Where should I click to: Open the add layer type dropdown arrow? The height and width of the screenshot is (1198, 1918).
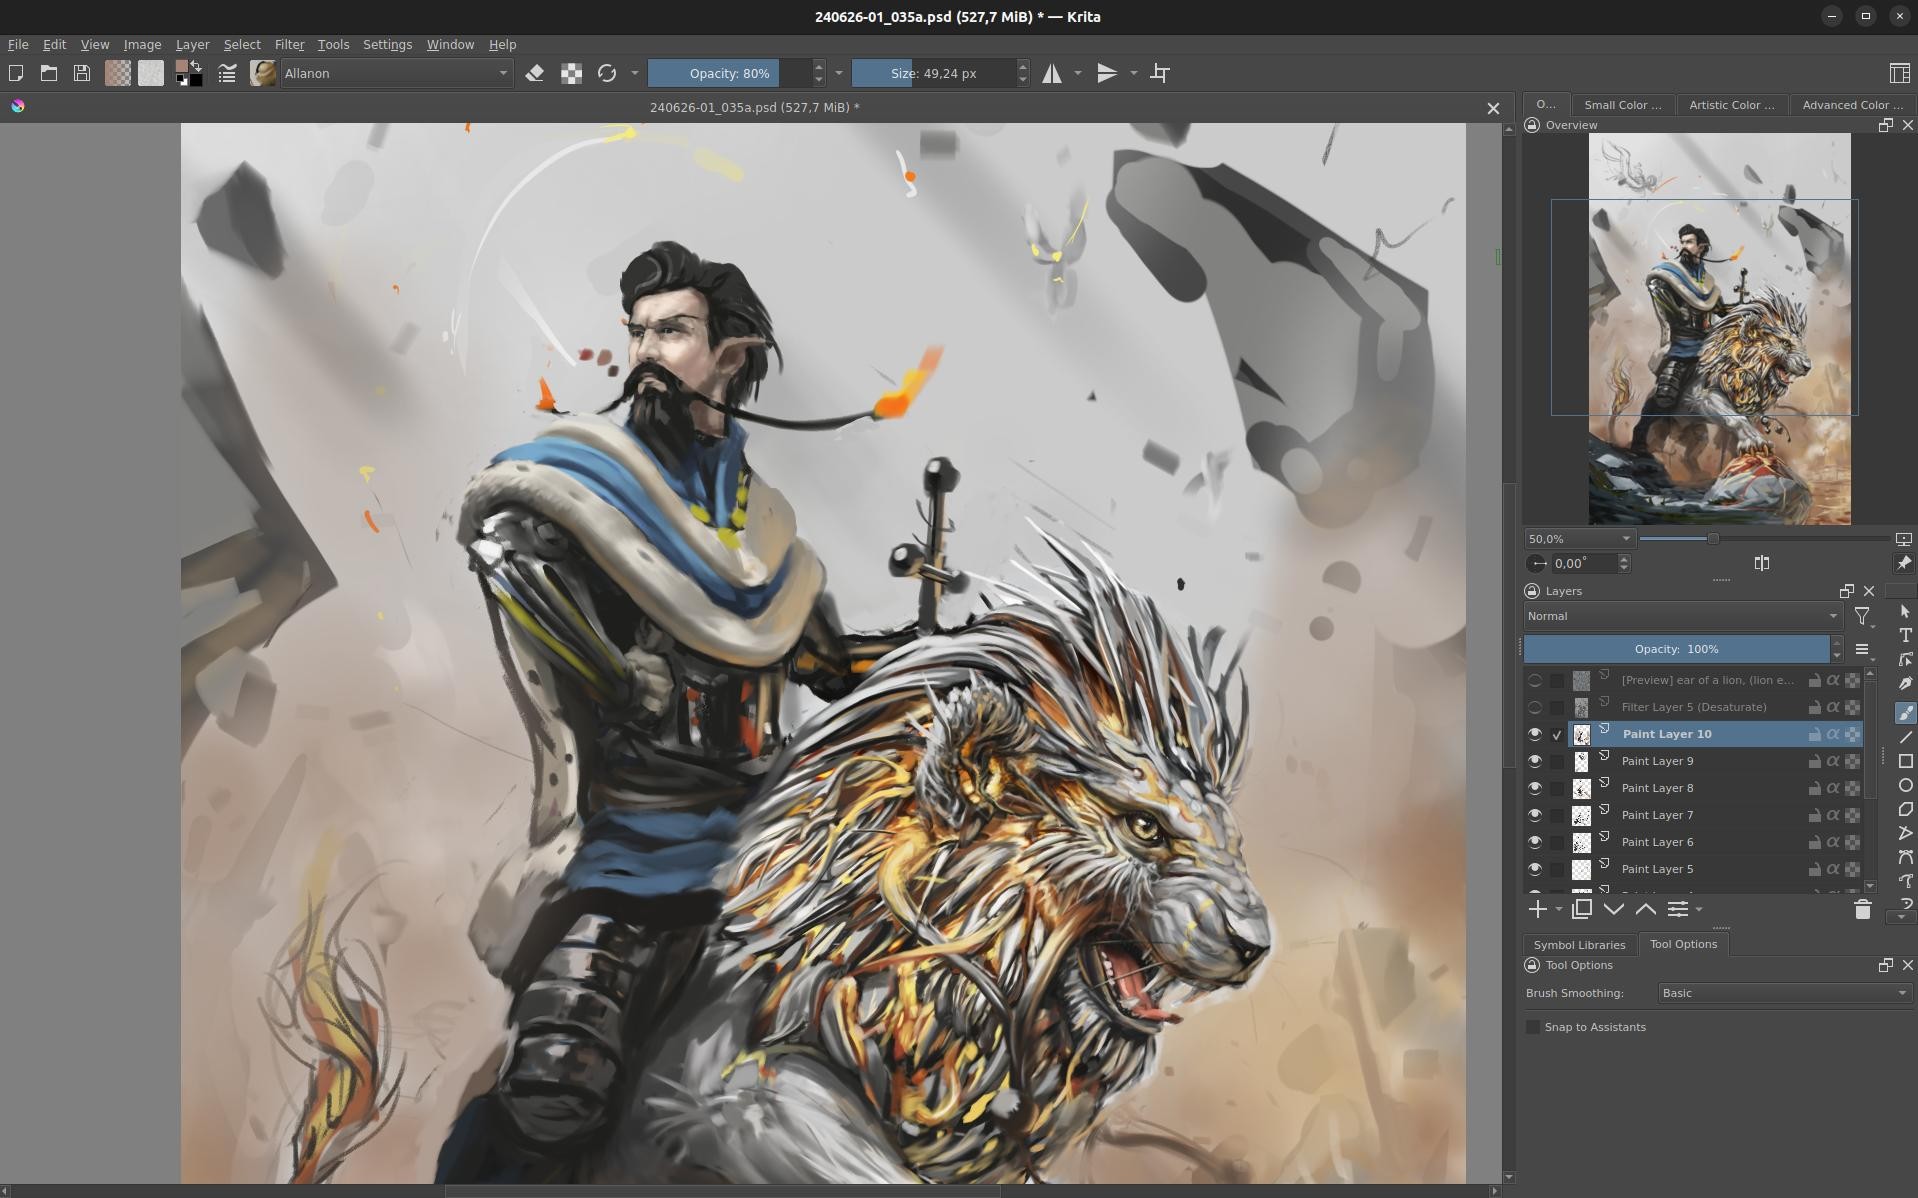click(x=1558, y=910)
